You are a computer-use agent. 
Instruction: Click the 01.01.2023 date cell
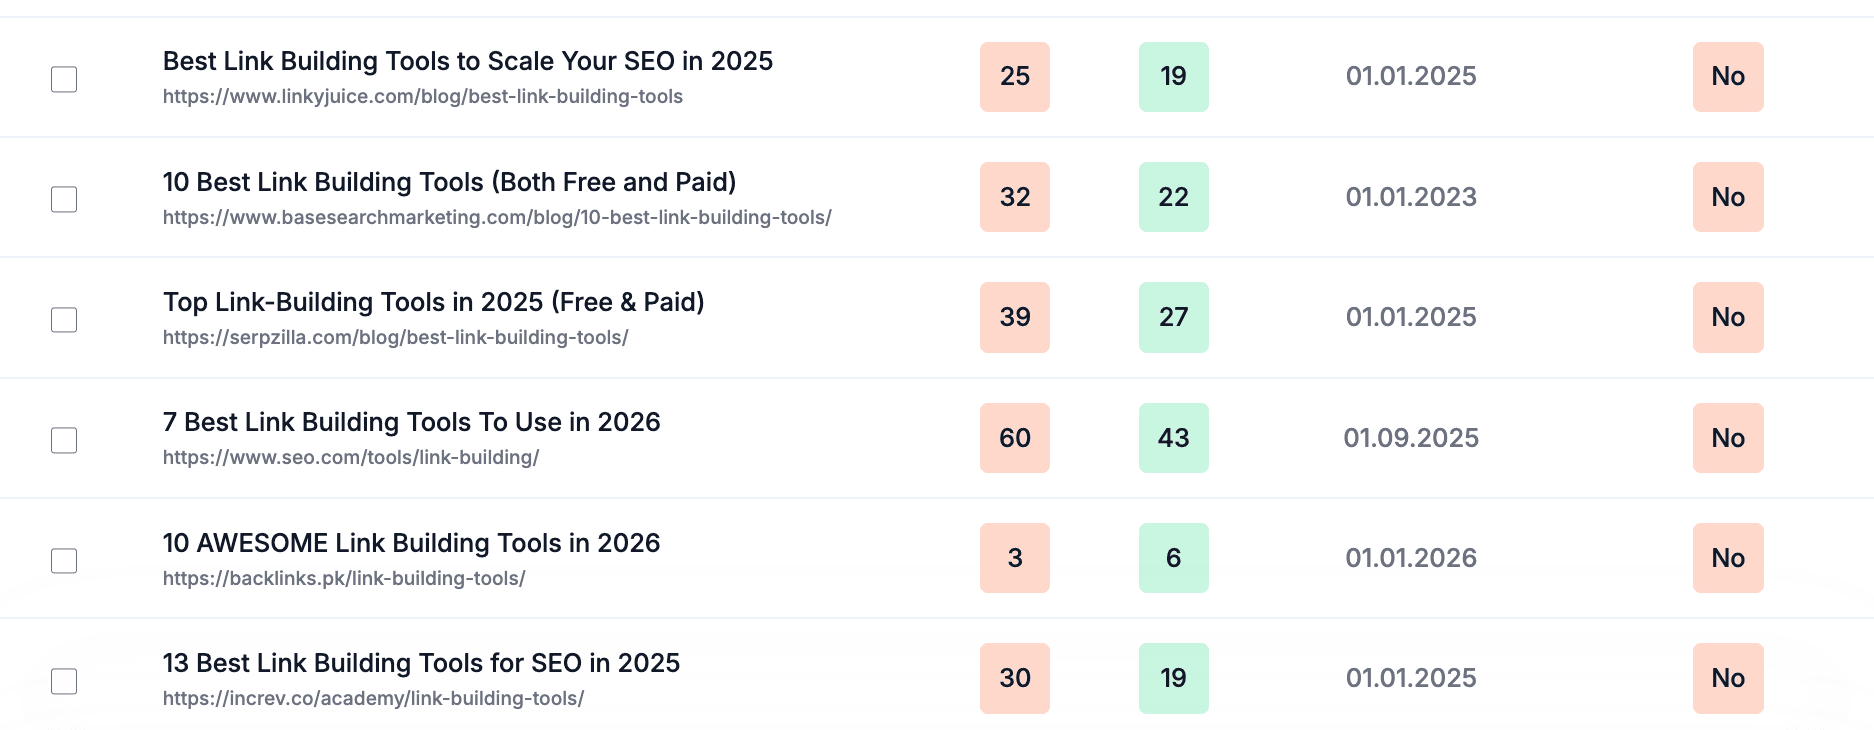(1410, 197)
